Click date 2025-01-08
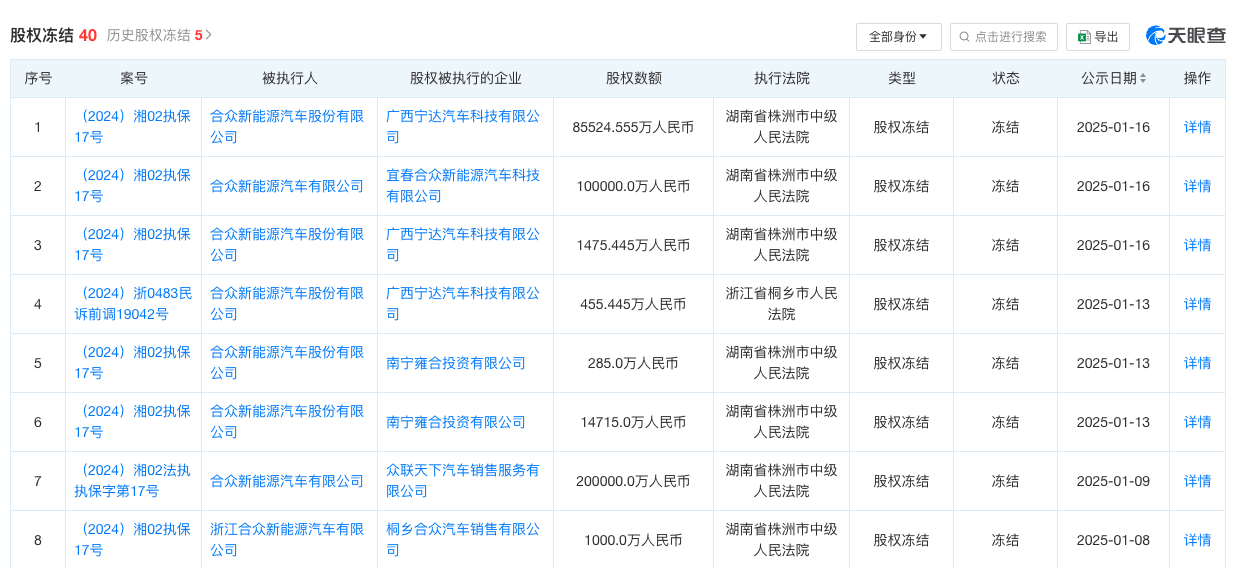 (x=1113, y=540)
